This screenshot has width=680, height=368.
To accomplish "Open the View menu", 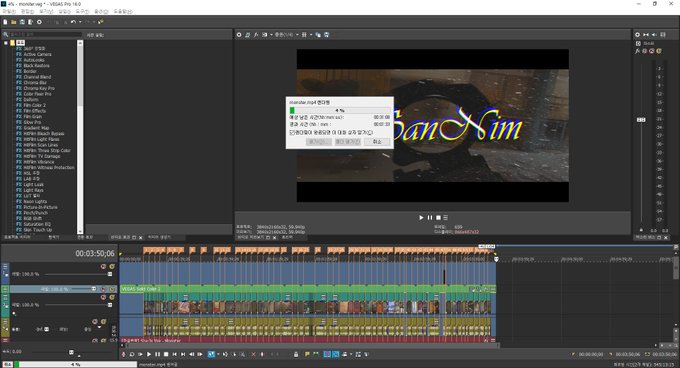I will coord(46,12).
